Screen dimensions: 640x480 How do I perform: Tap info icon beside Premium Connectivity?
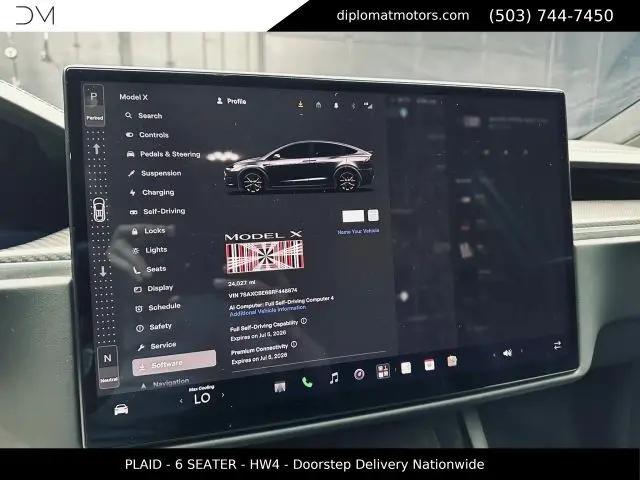pyautogui.click(x=294, y=344)
